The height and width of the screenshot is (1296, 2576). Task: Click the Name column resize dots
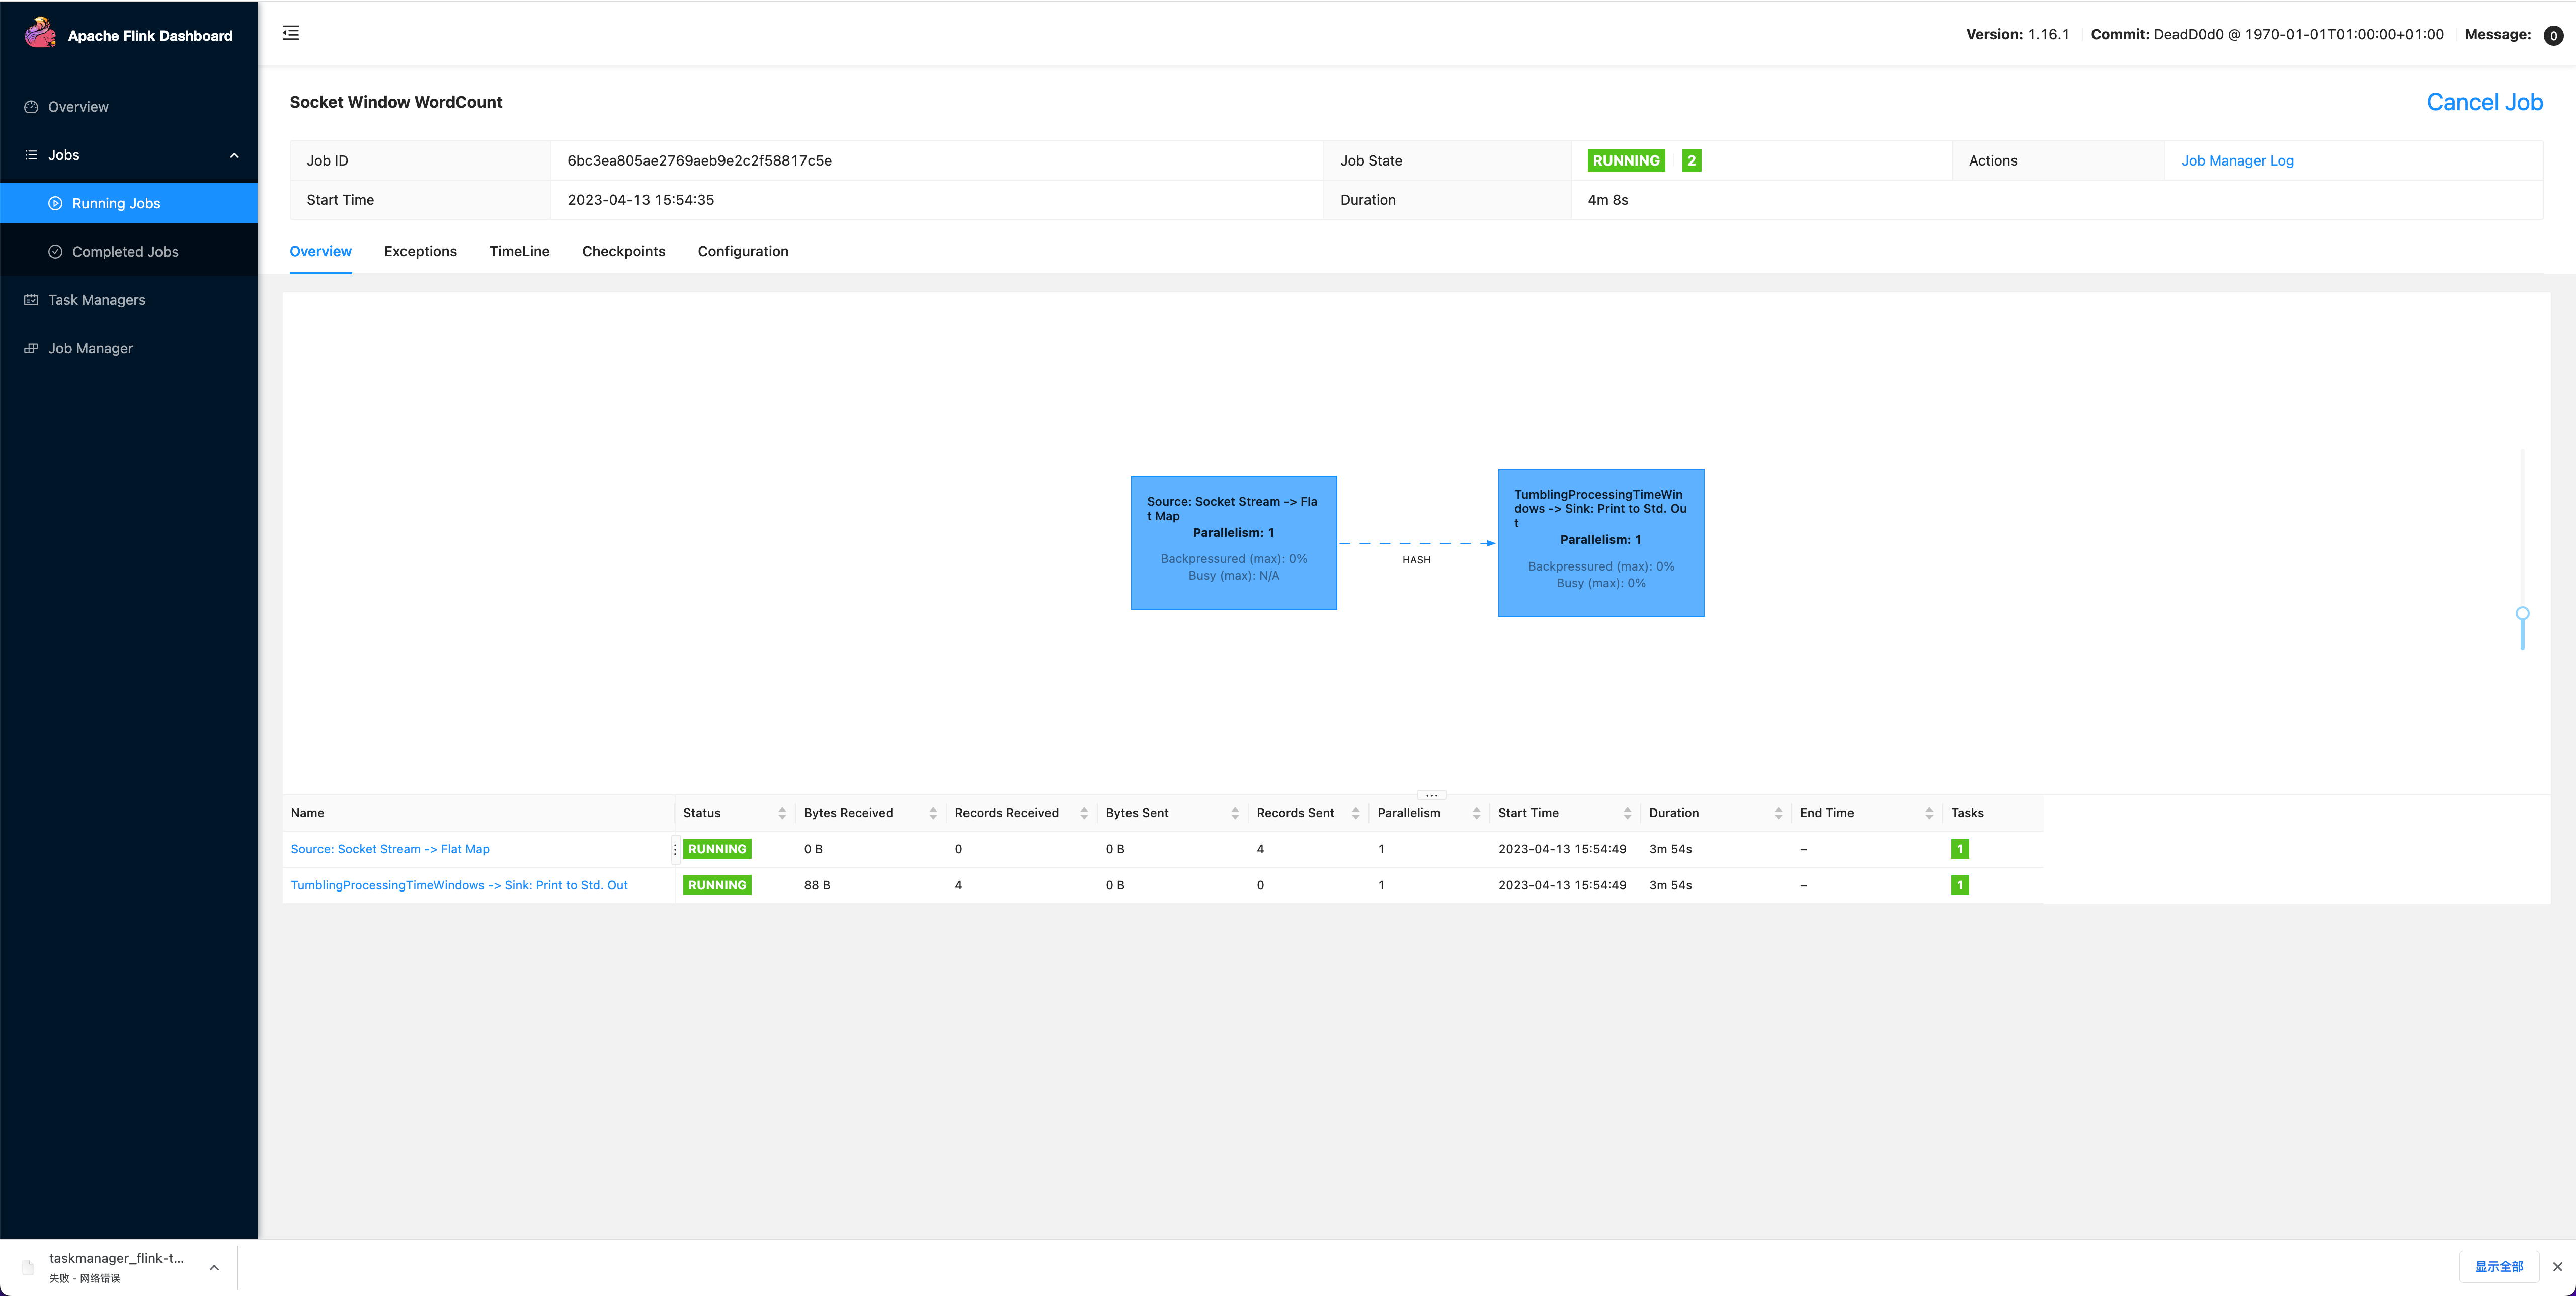click(675, 849)
